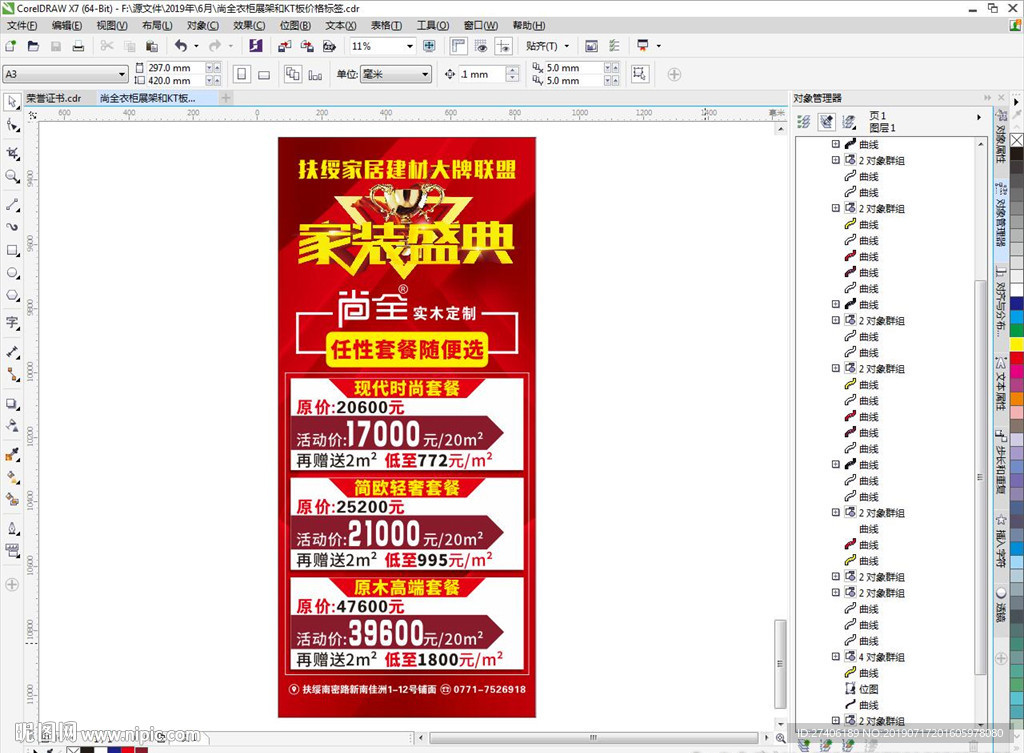Open the 对象(C) menu
1024x753 pixels.
tap(202, 25)
